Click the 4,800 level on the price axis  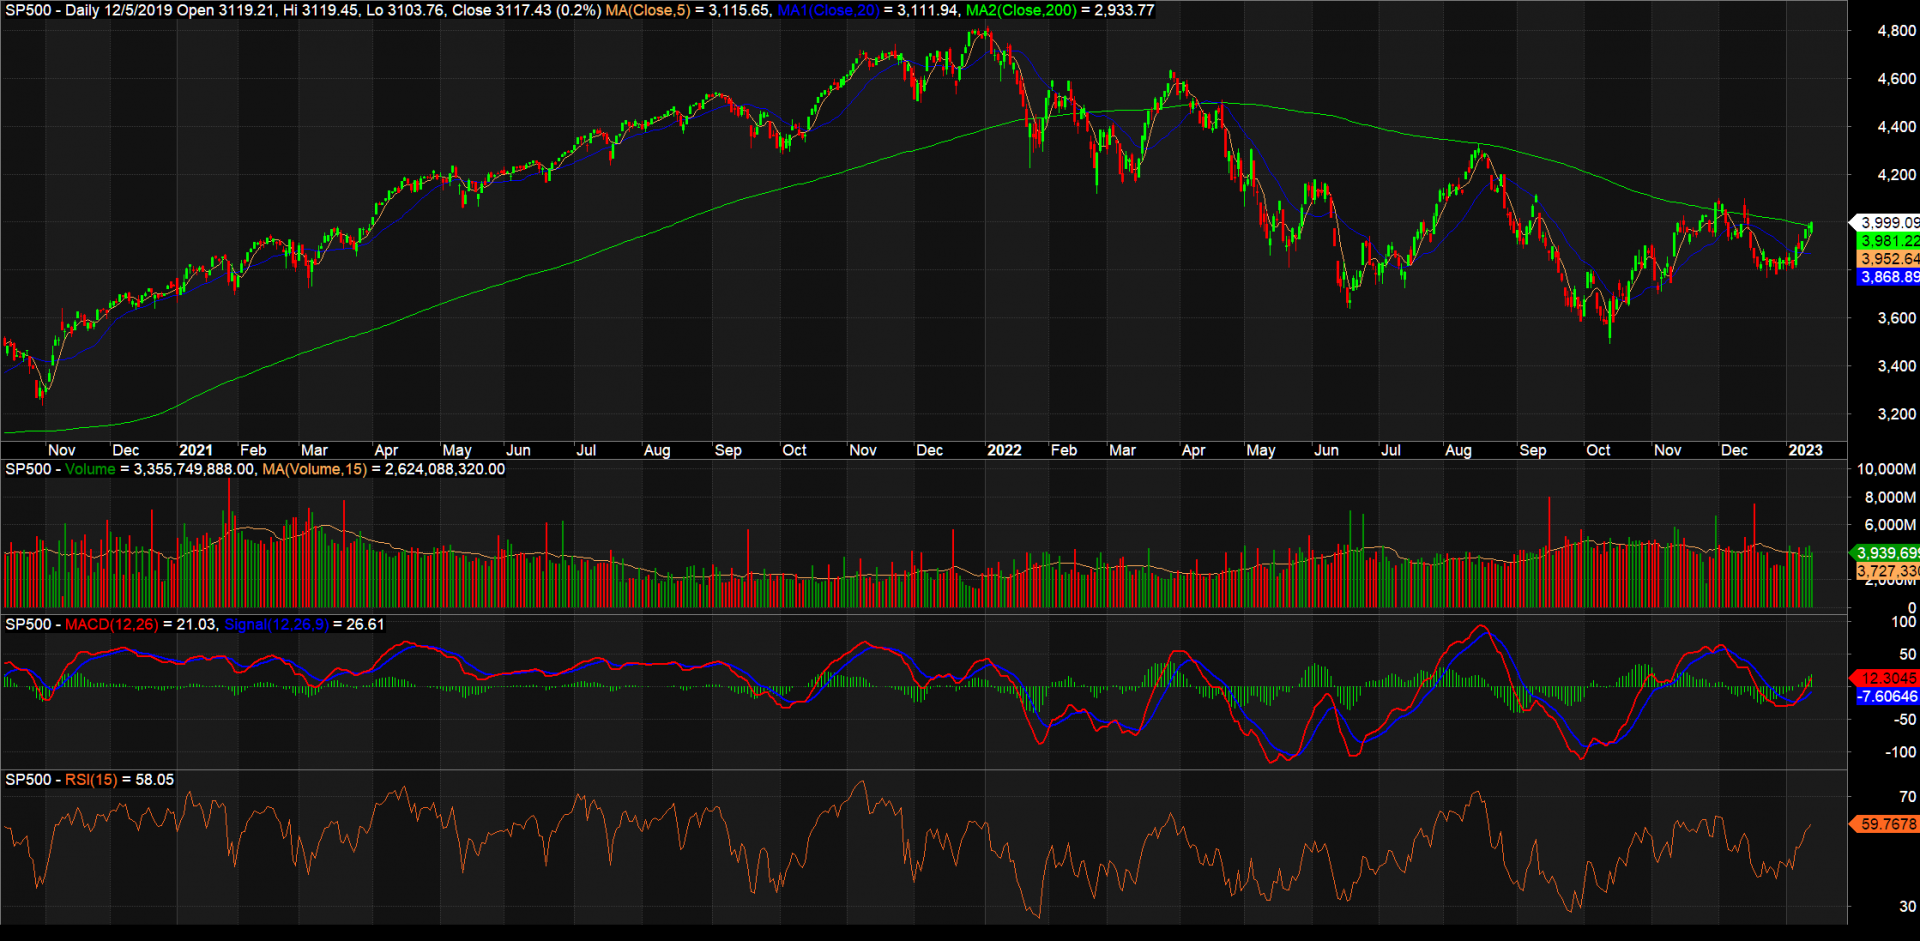[1898, 31]
